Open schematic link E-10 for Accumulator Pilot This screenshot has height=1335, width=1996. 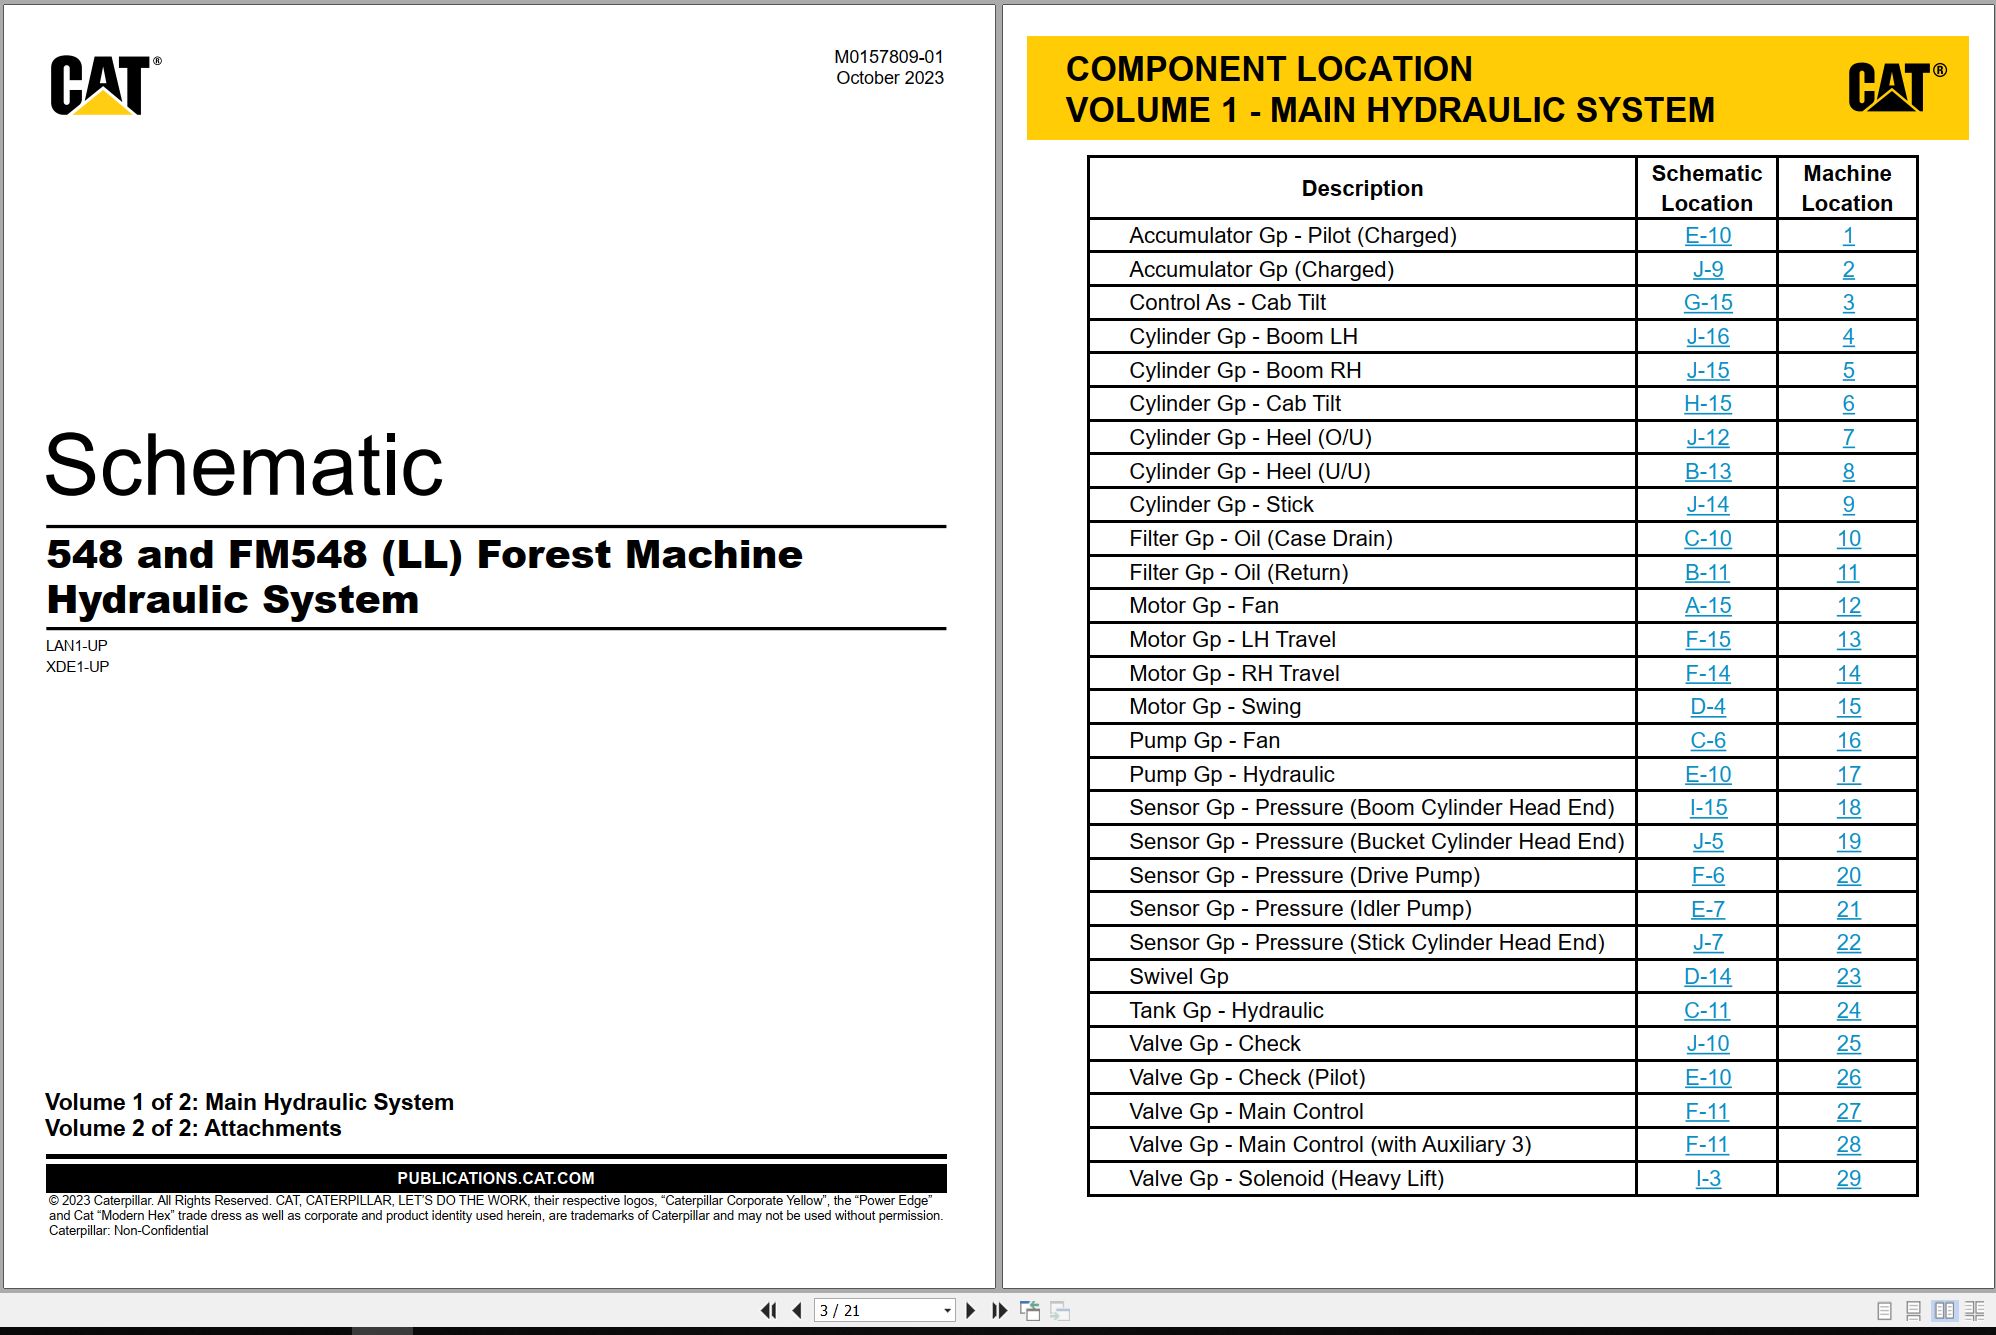tap(1707, 236)
